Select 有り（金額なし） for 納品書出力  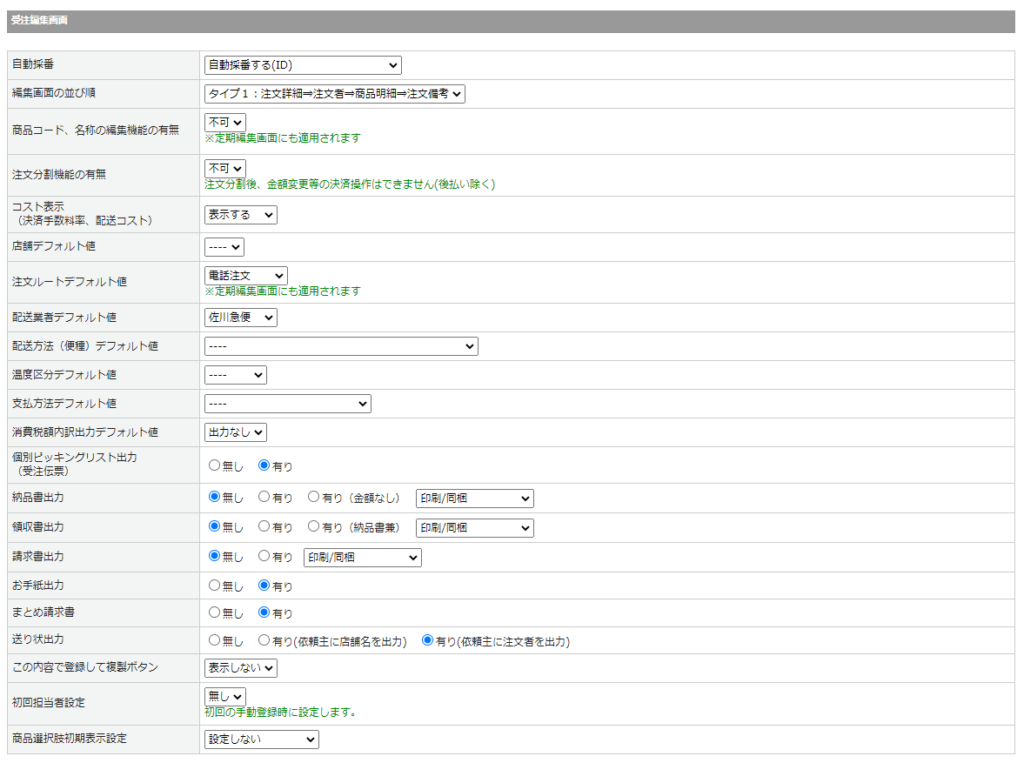(x=314, y=498)
